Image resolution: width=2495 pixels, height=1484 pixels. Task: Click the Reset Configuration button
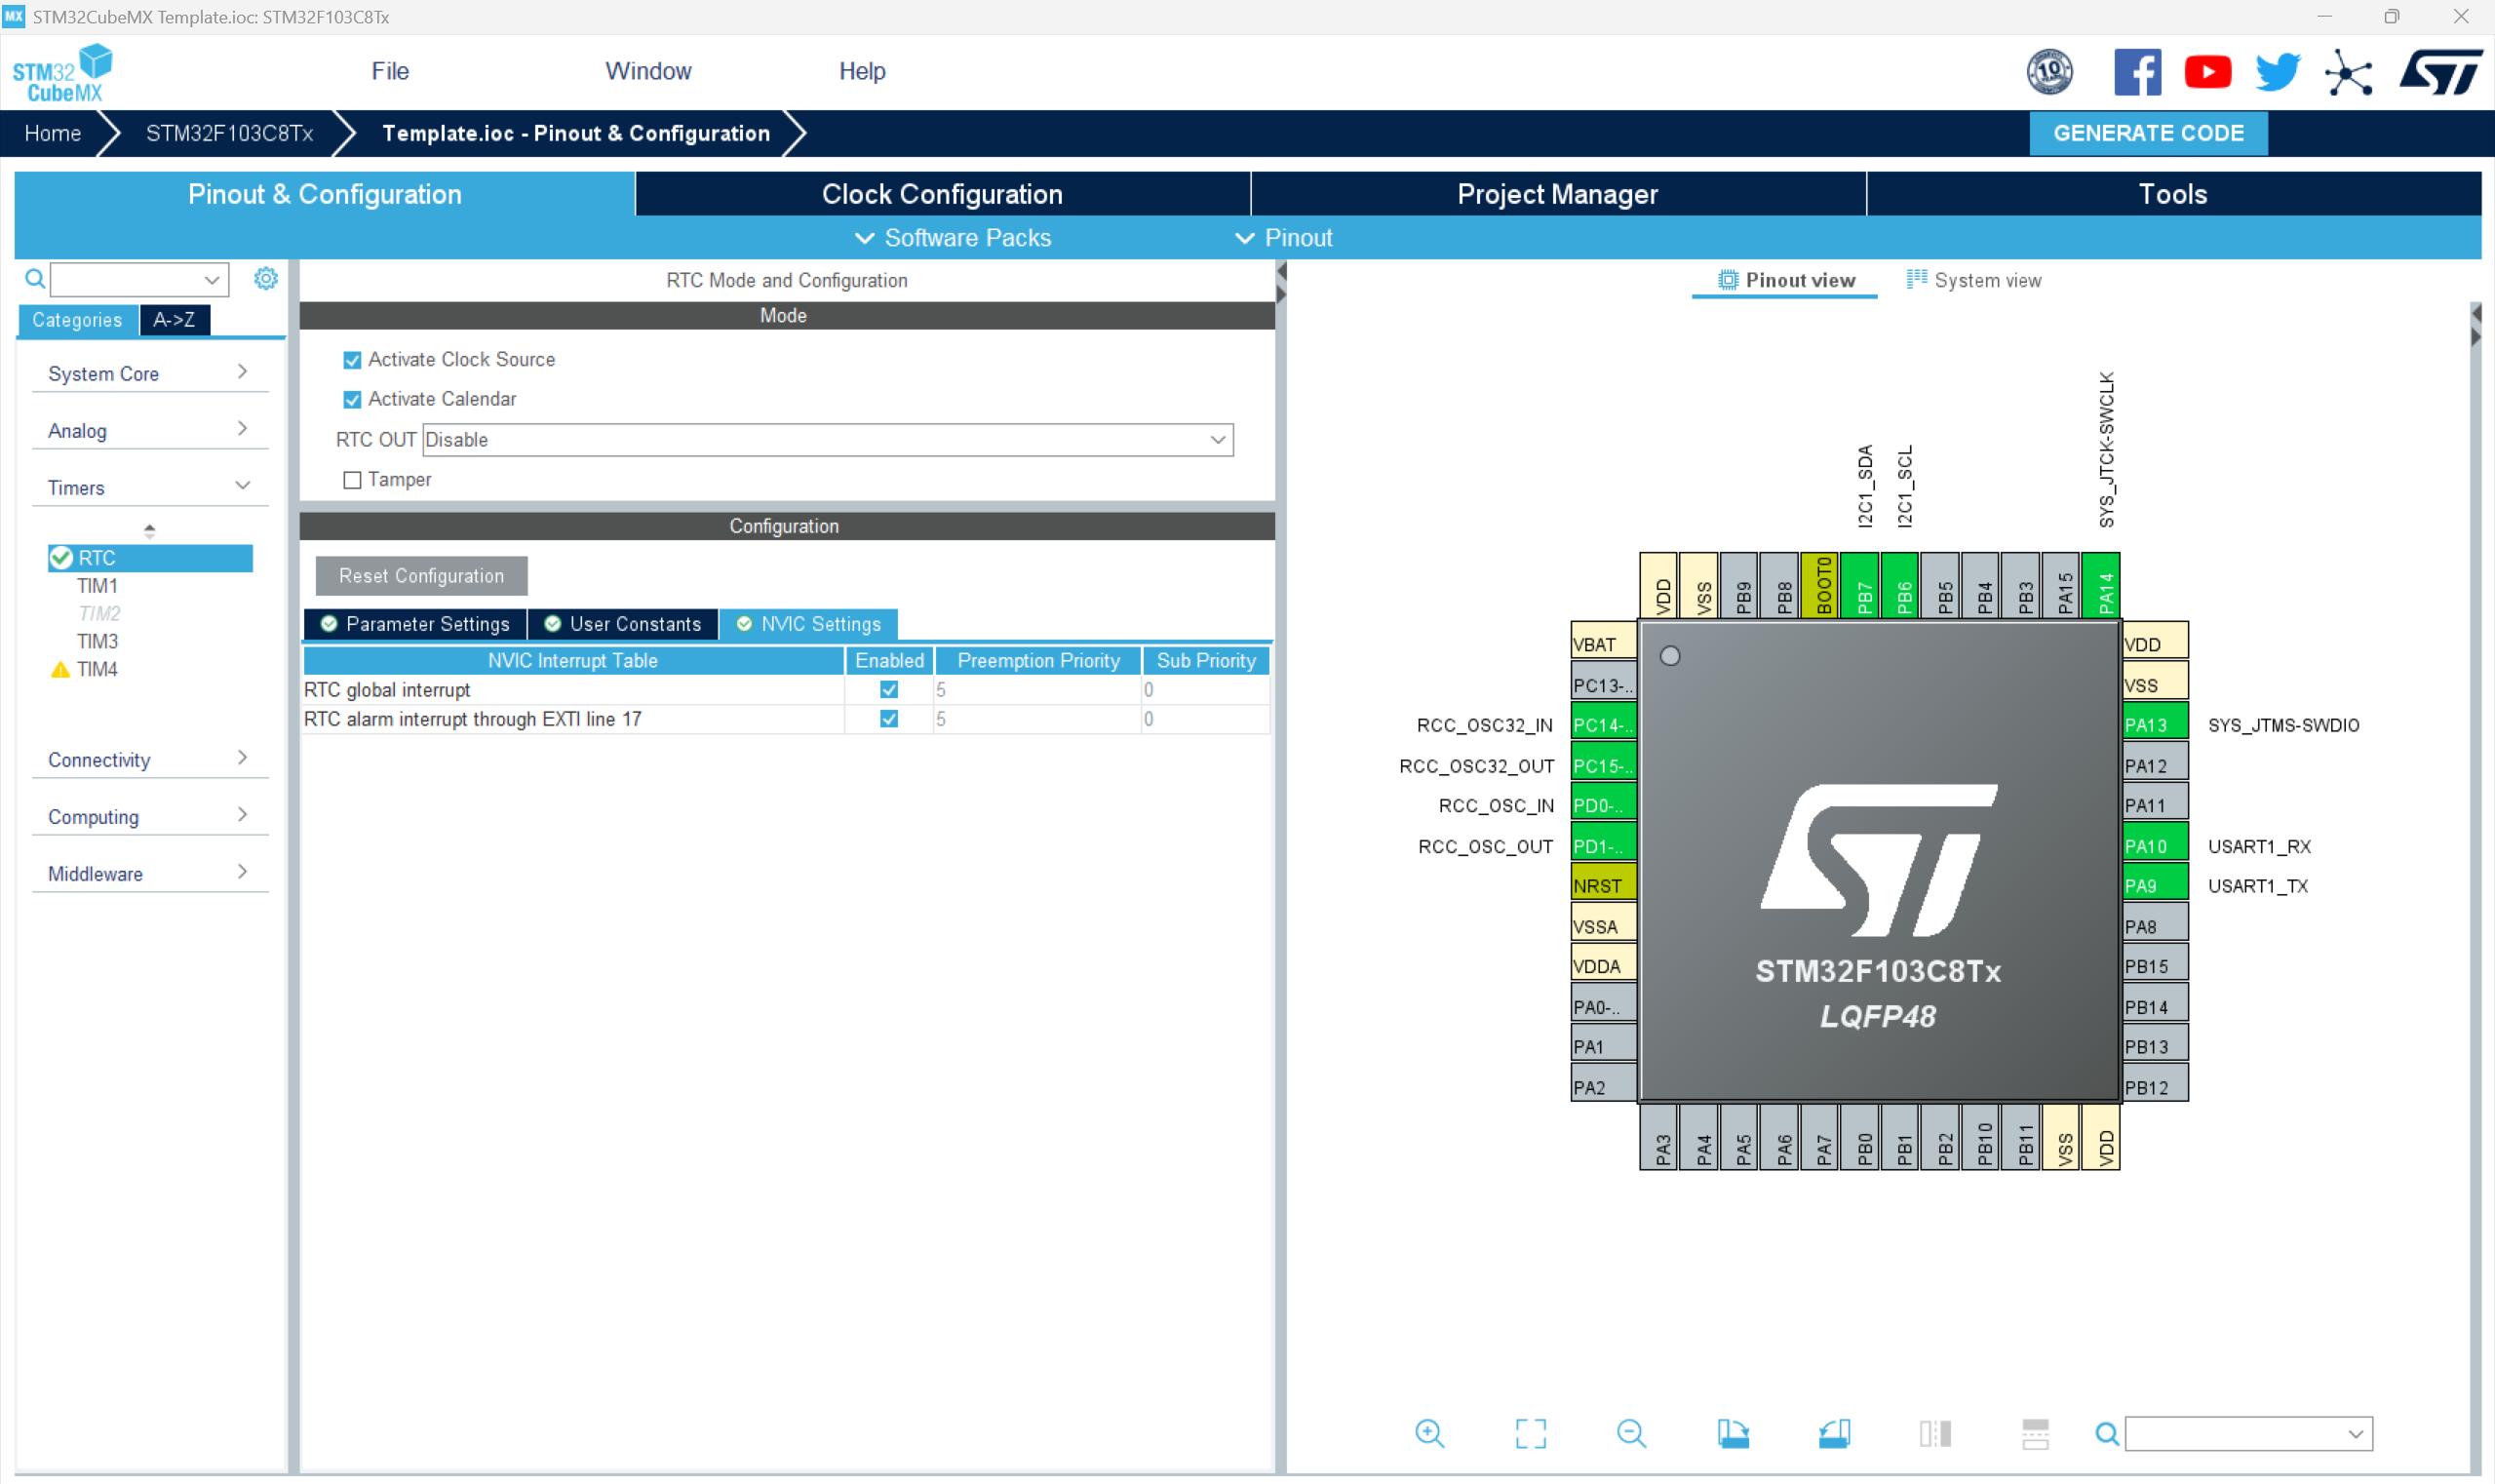pos(421,576)
